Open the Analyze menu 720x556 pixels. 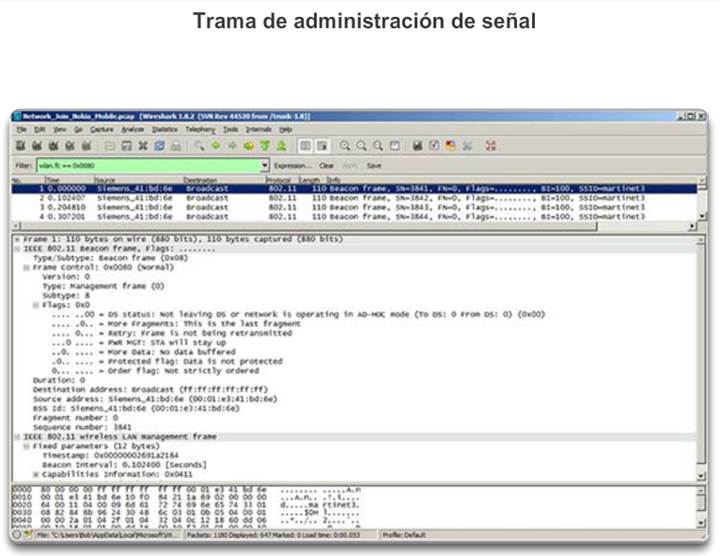pos(133,129)
